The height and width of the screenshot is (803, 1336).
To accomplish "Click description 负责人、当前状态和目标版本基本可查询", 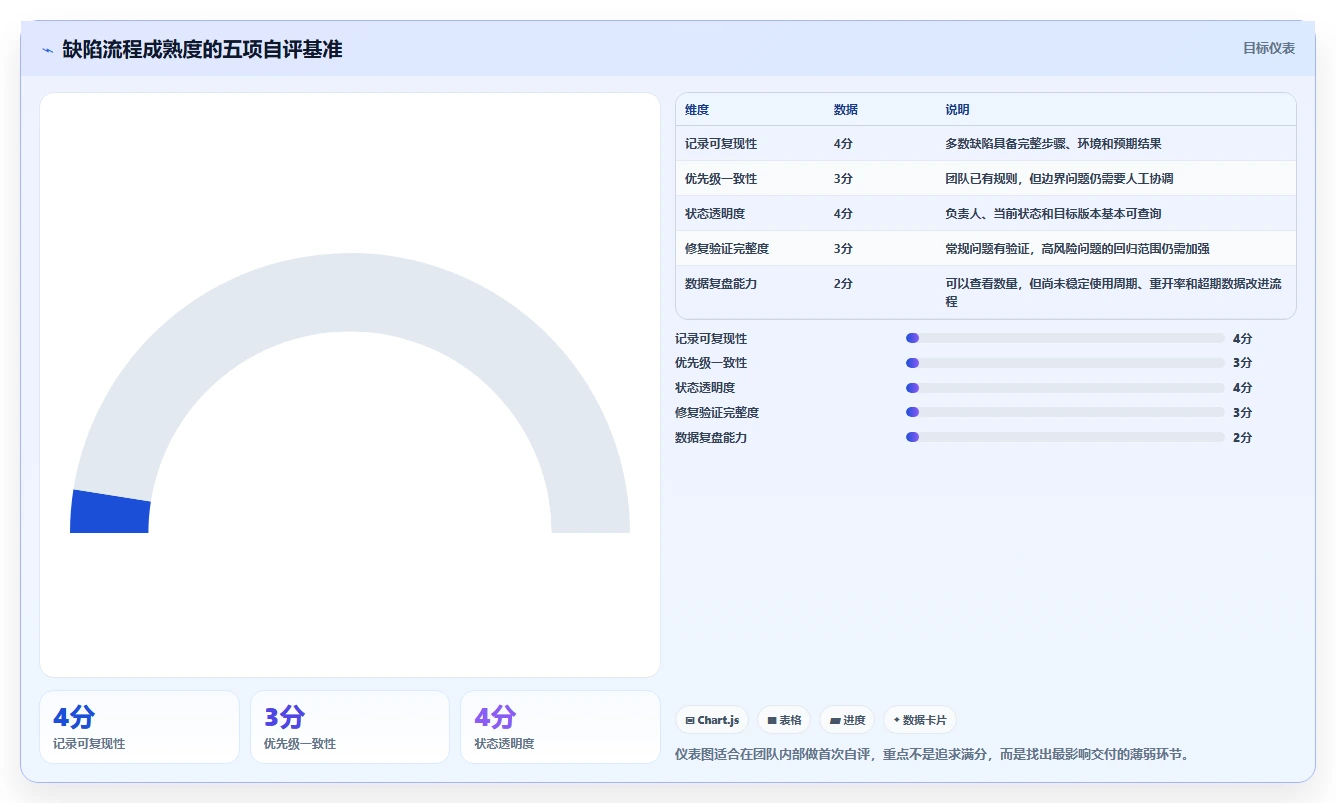I will coord(1053,214).
